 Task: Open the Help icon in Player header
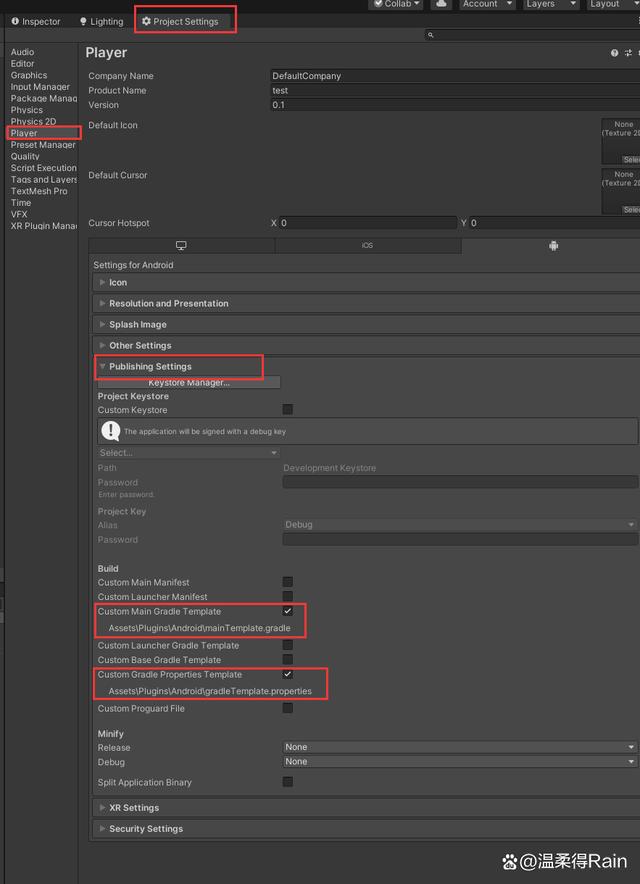[614, 53]
